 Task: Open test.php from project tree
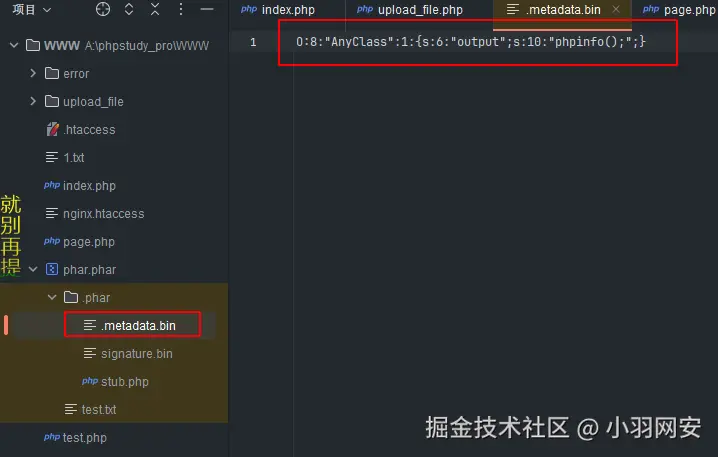point(85,438)
